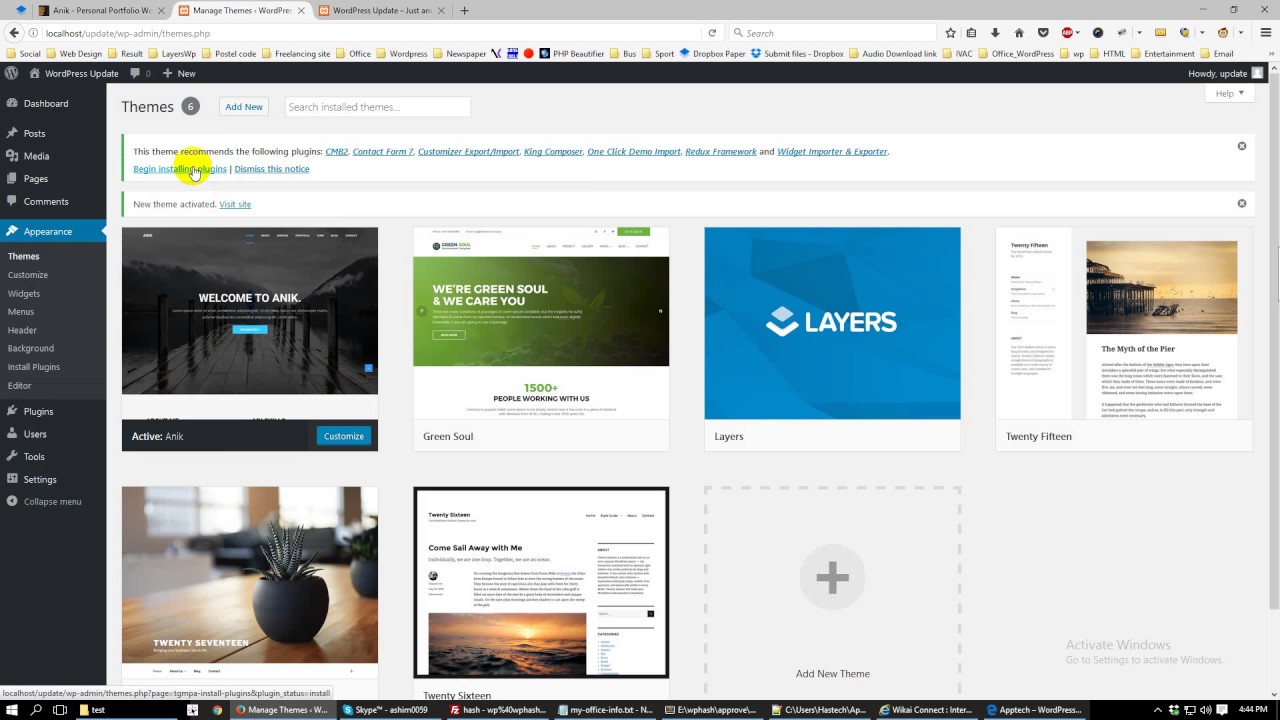Click the Pocket icon in Firefox toolbar

pyautogui.click(x=1043, y=33)
